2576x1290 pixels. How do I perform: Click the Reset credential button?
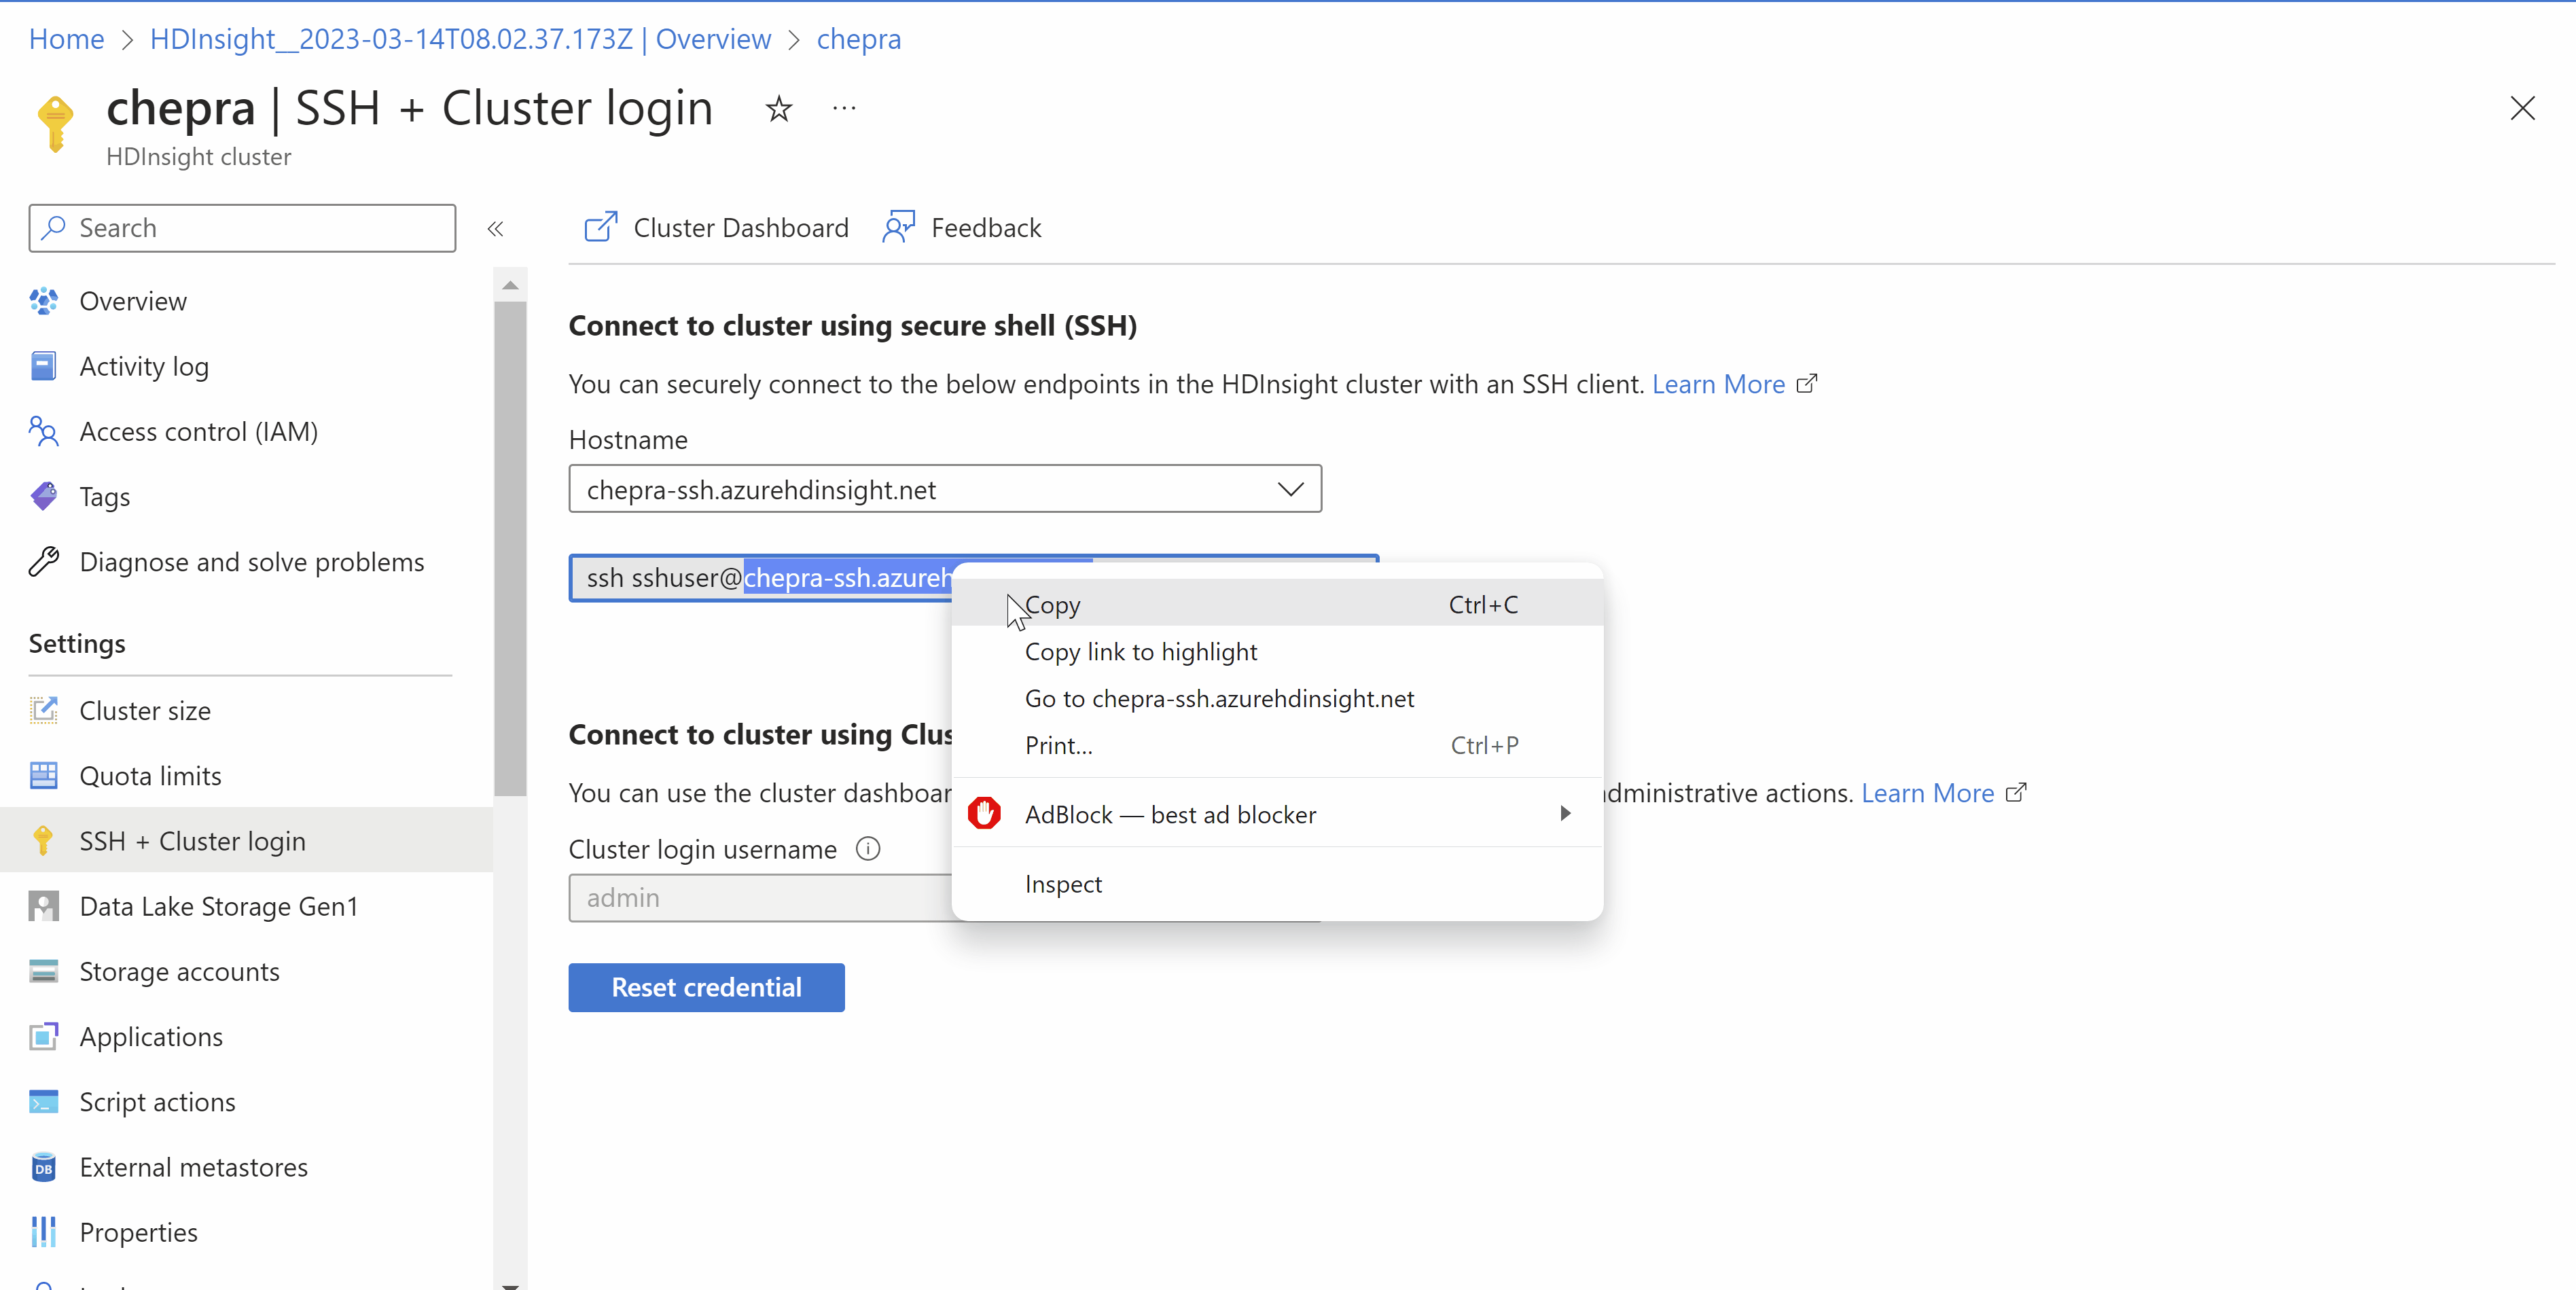coord(706,987)
